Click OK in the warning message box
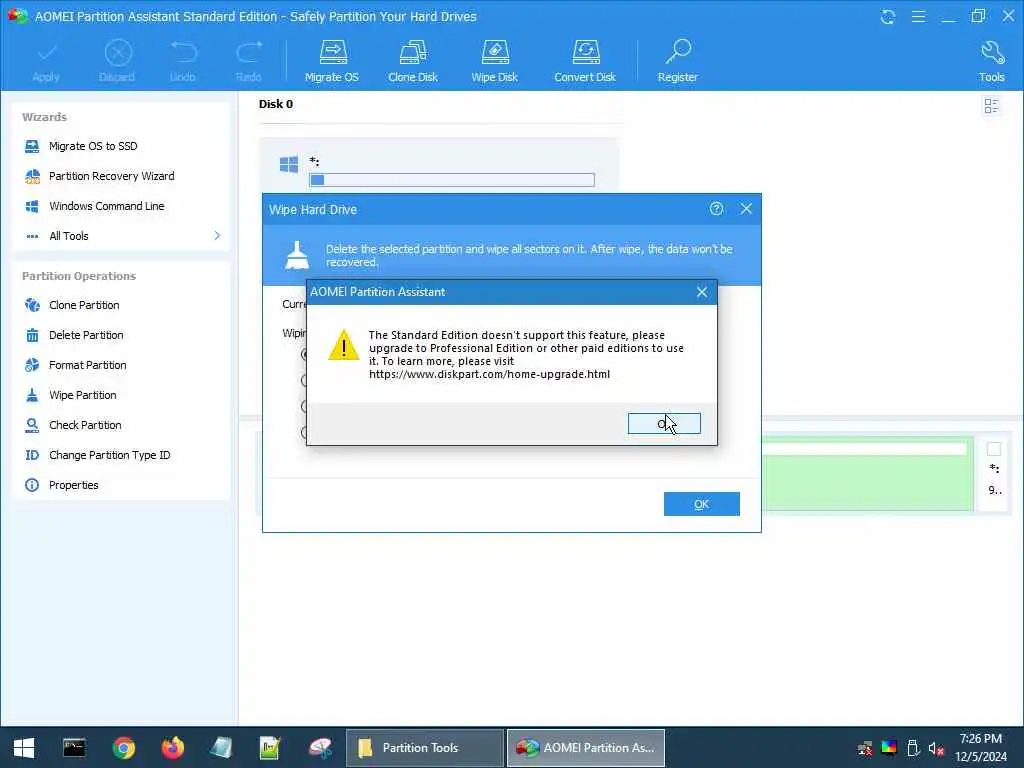Screen dimensions: 1024x768 (664, 423)
